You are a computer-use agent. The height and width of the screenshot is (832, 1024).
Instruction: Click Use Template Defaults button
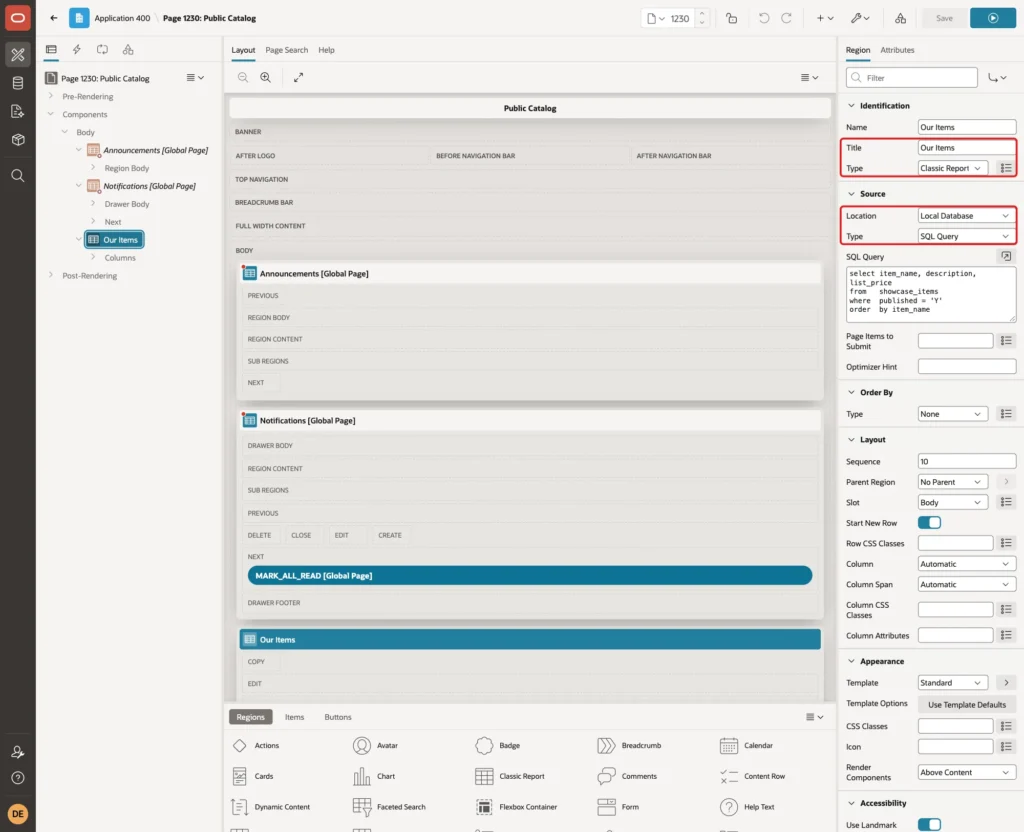[967, 705]
